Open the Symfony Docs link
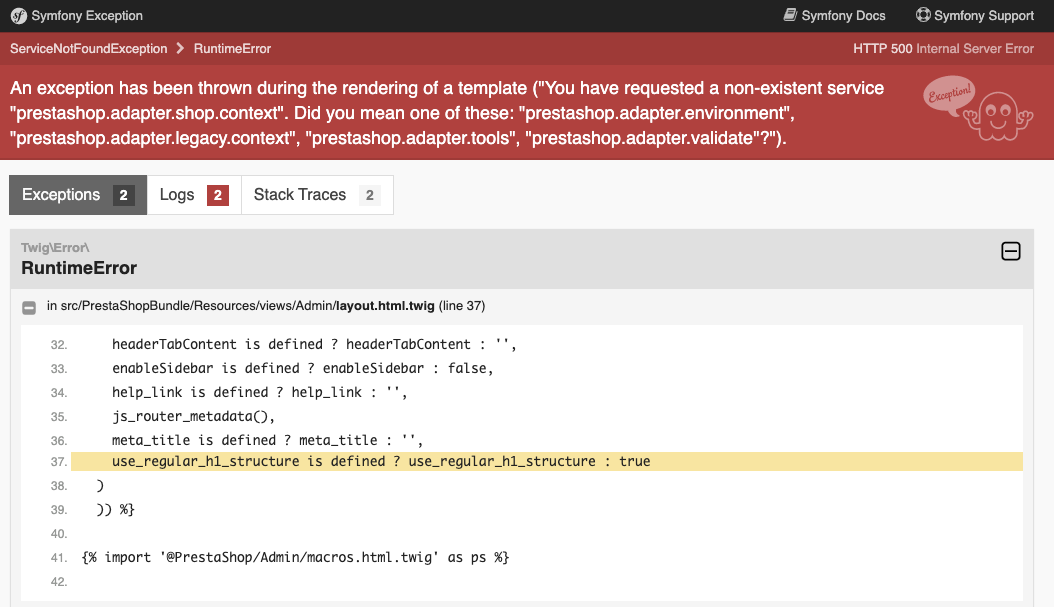 [843, 16]
